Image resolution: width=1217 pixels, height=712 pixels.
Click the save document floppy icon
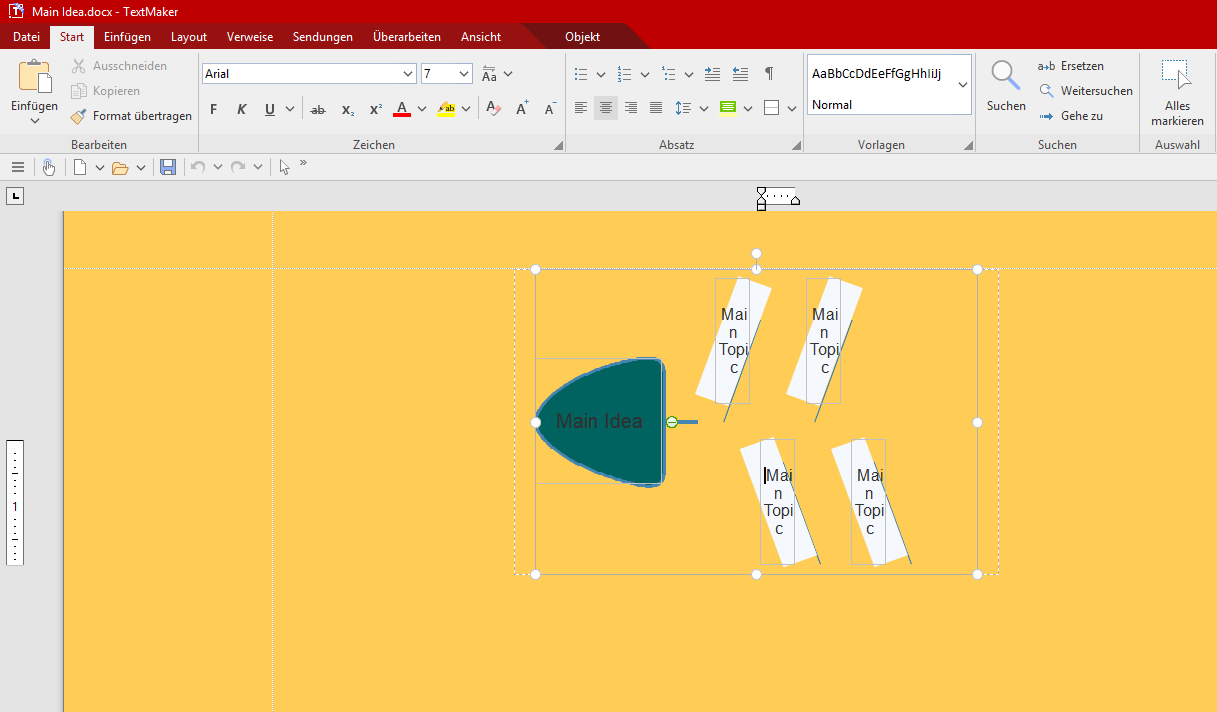pos(168,167)
